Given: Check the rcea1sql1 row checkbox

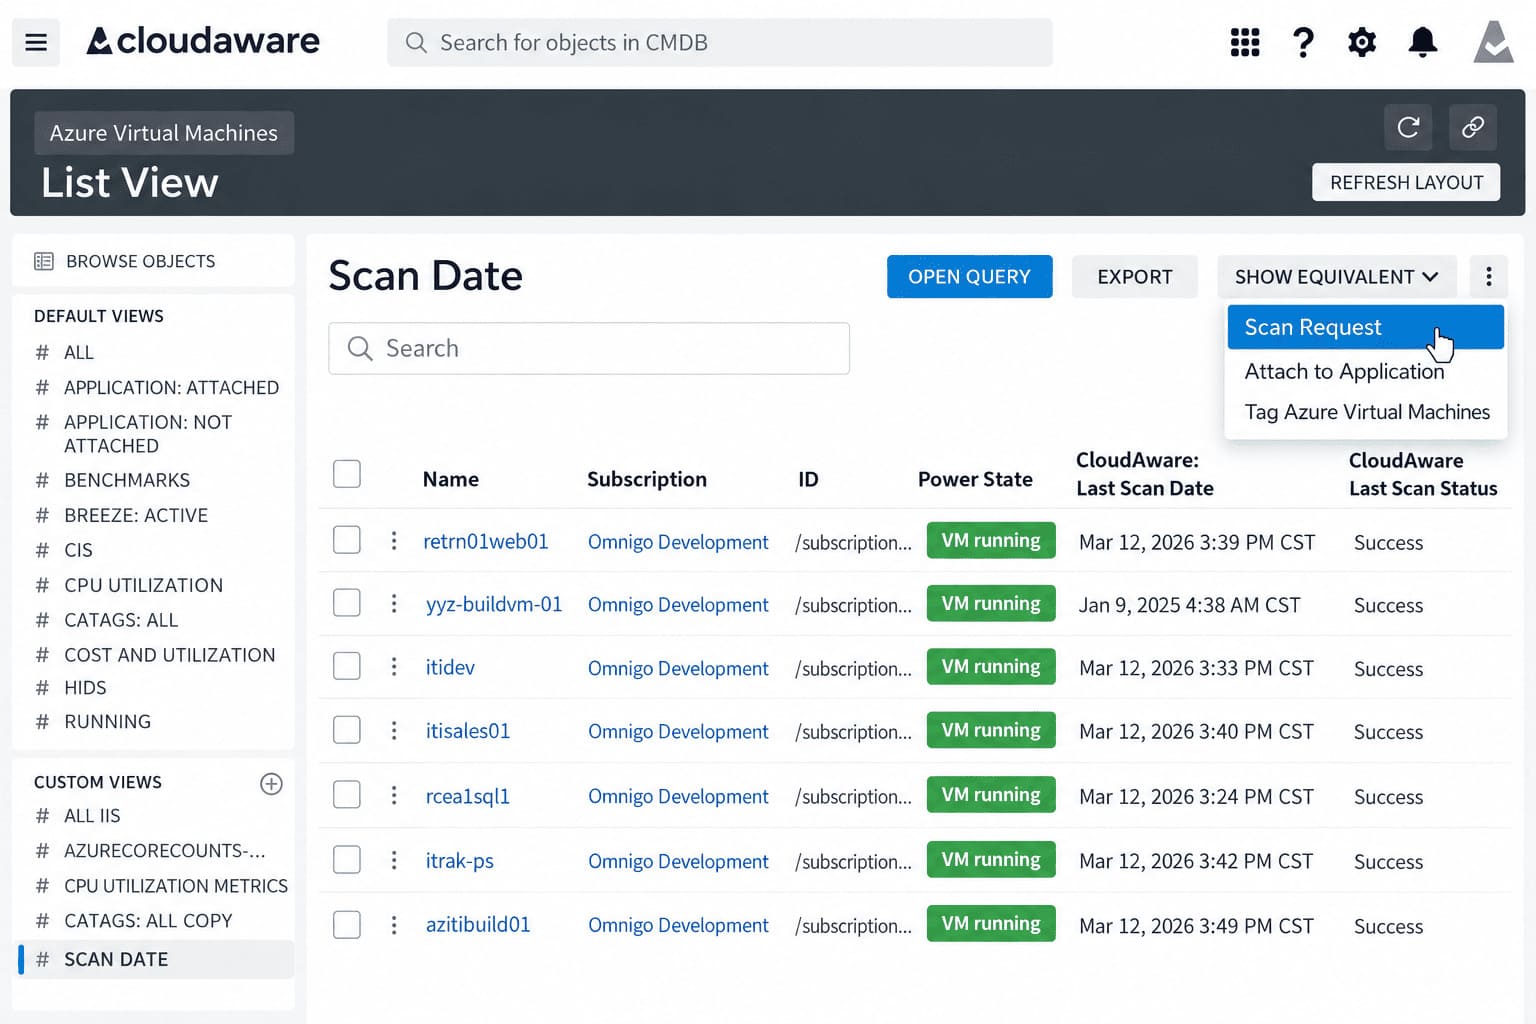Looking at the screenshot, I should point(347,794).
